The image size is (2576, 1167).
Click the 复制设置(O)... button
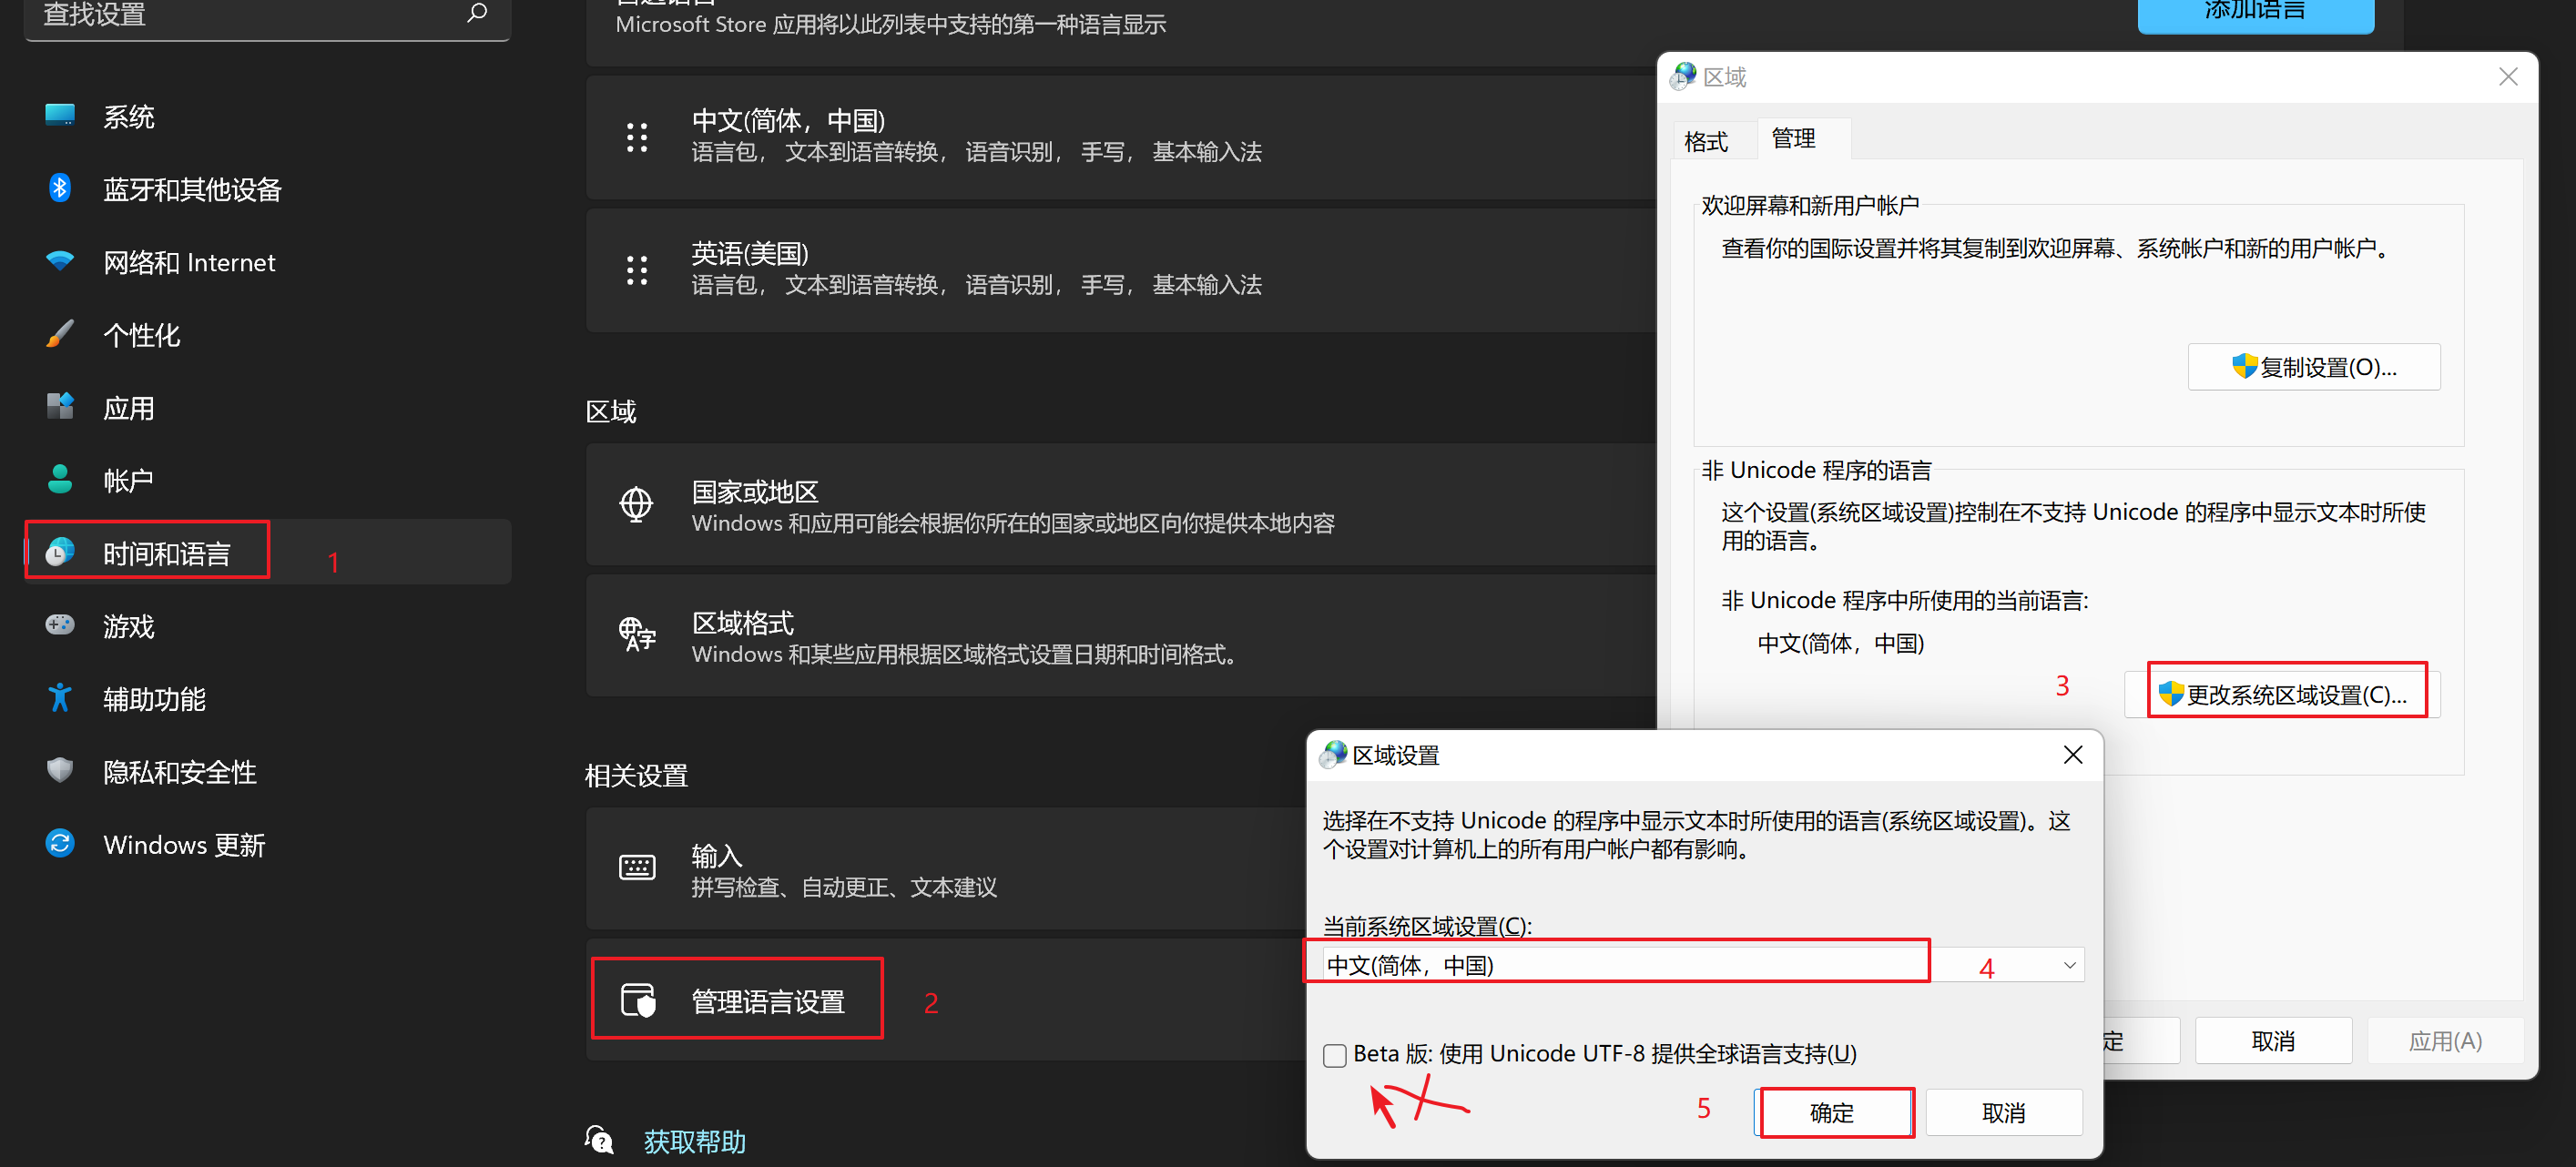(x=2313, y=367)
